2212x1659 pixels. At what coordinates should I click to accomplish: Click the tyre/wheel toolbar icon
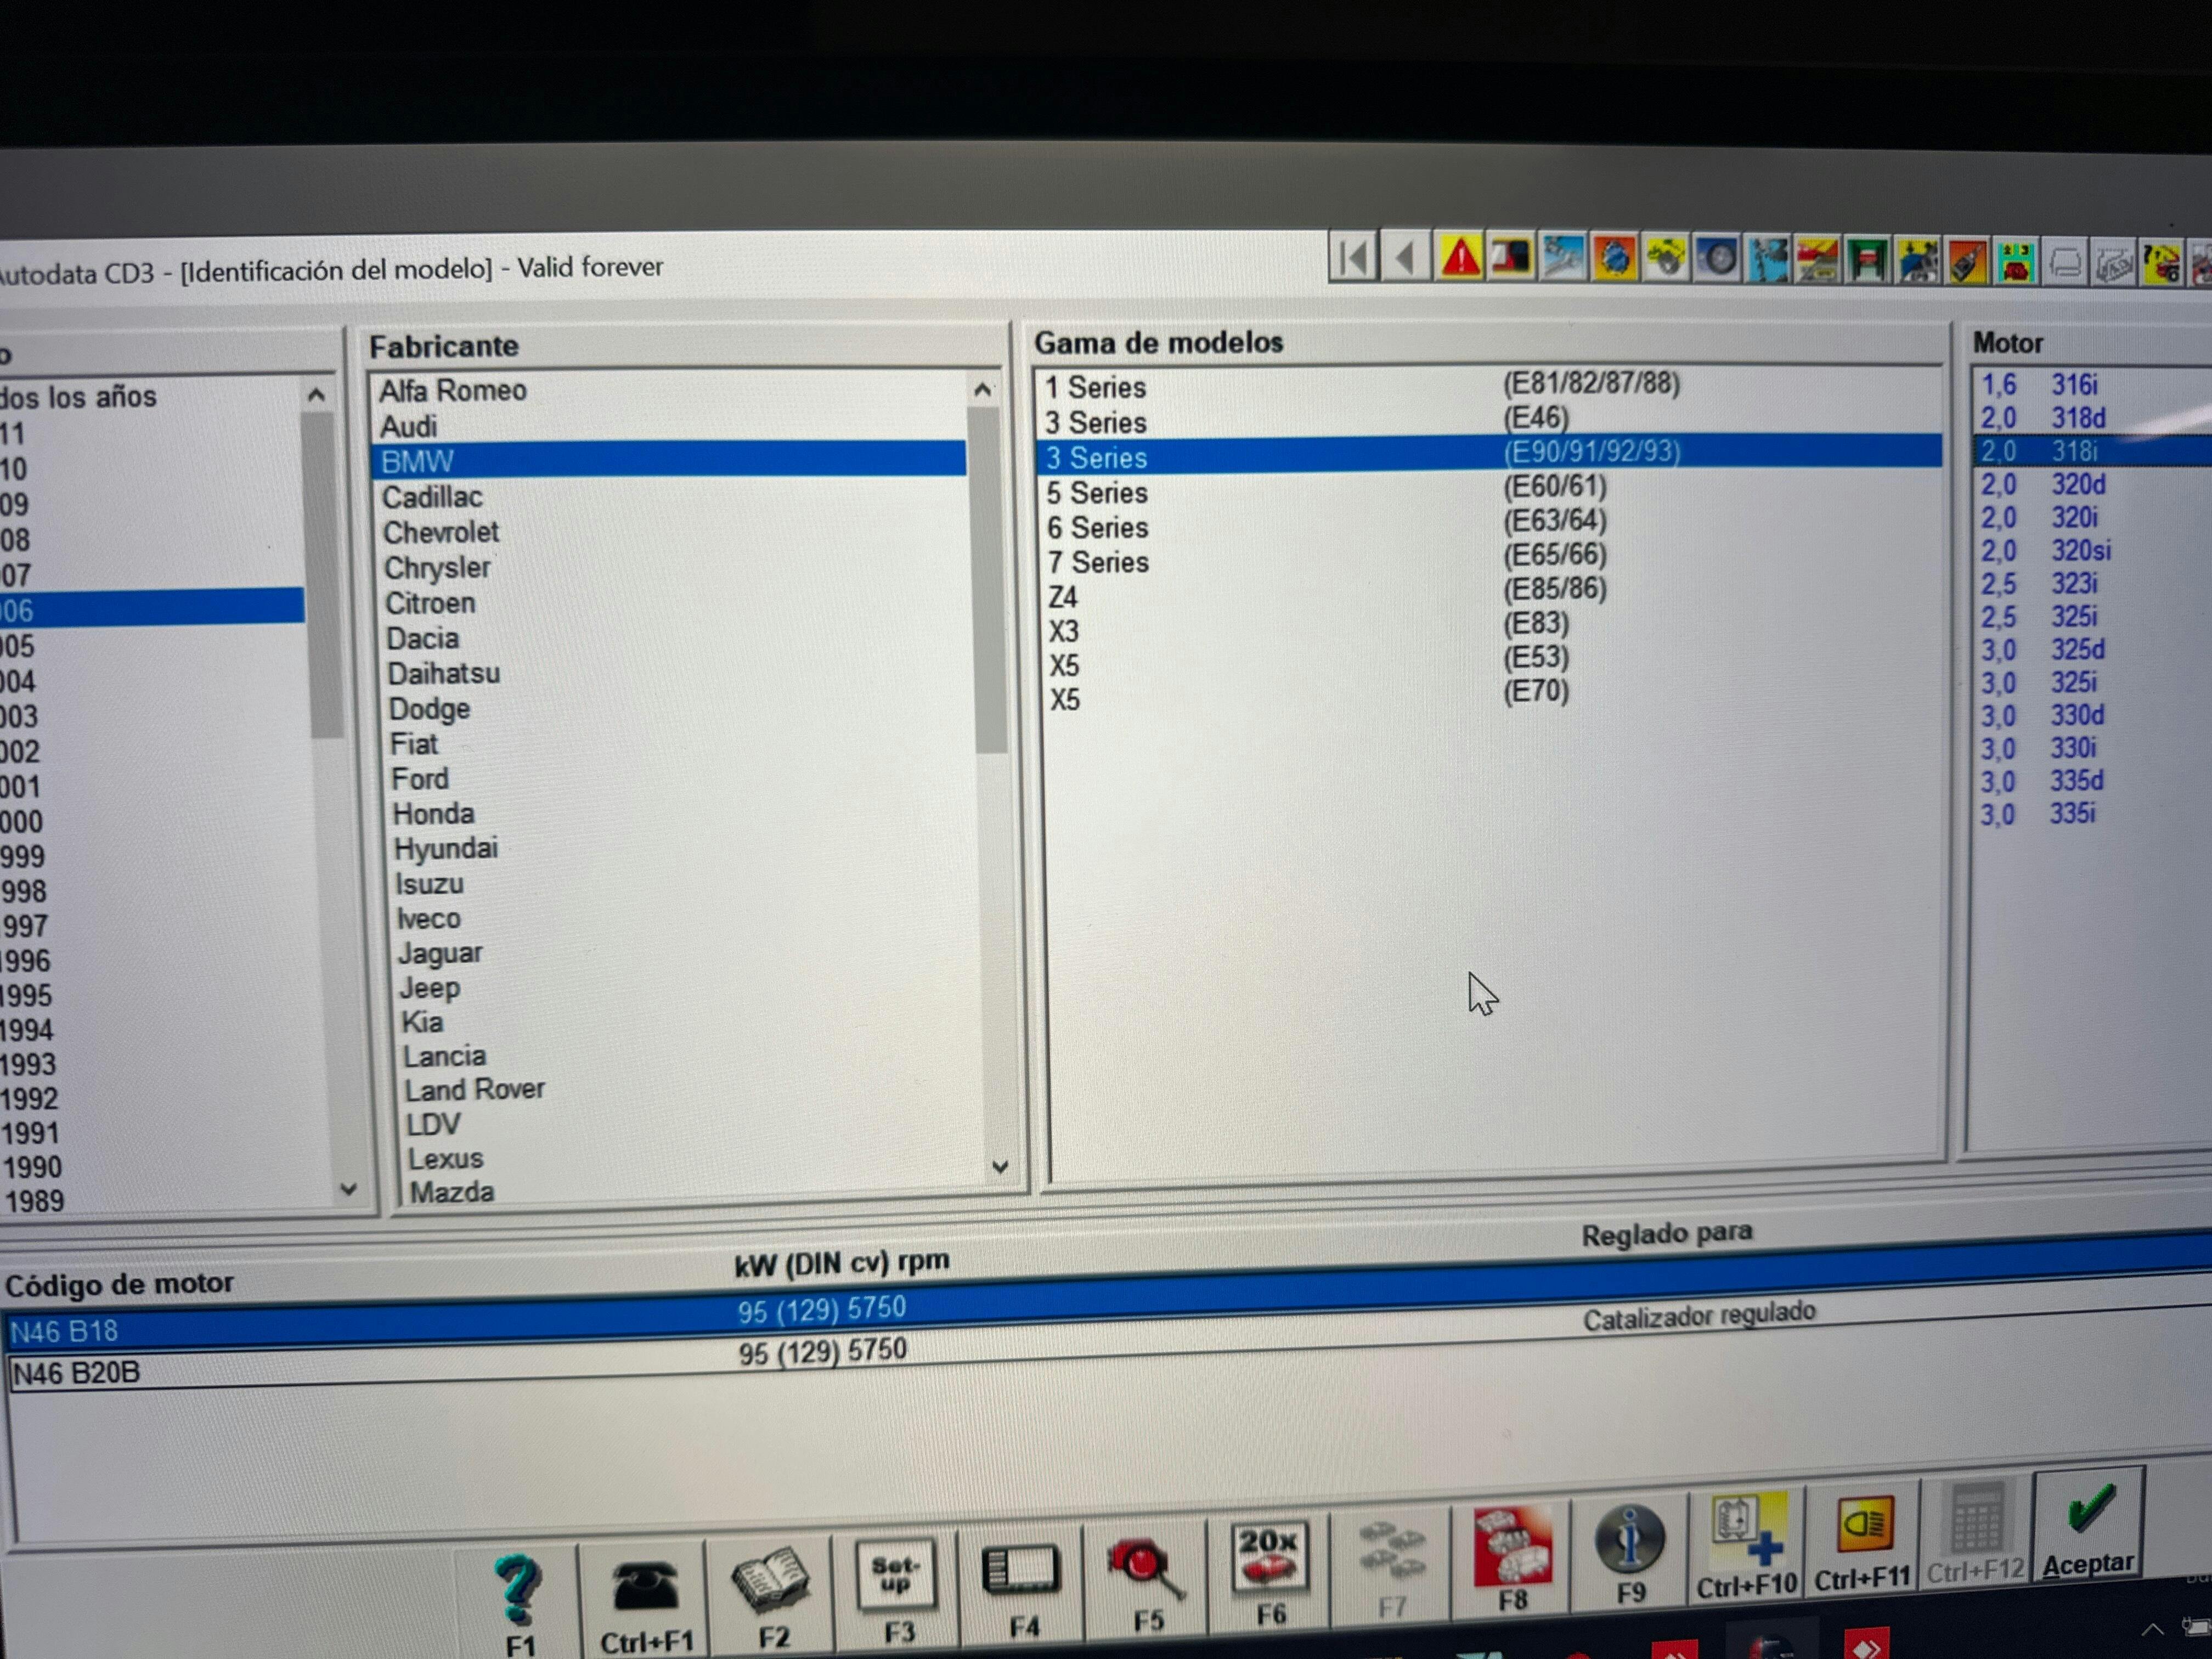1717,260
